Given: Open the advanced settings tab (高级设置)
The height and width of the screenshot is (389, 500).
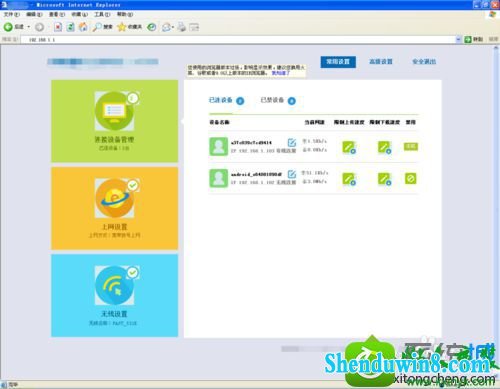Looking at the screenshot, I should click(381, 62).
